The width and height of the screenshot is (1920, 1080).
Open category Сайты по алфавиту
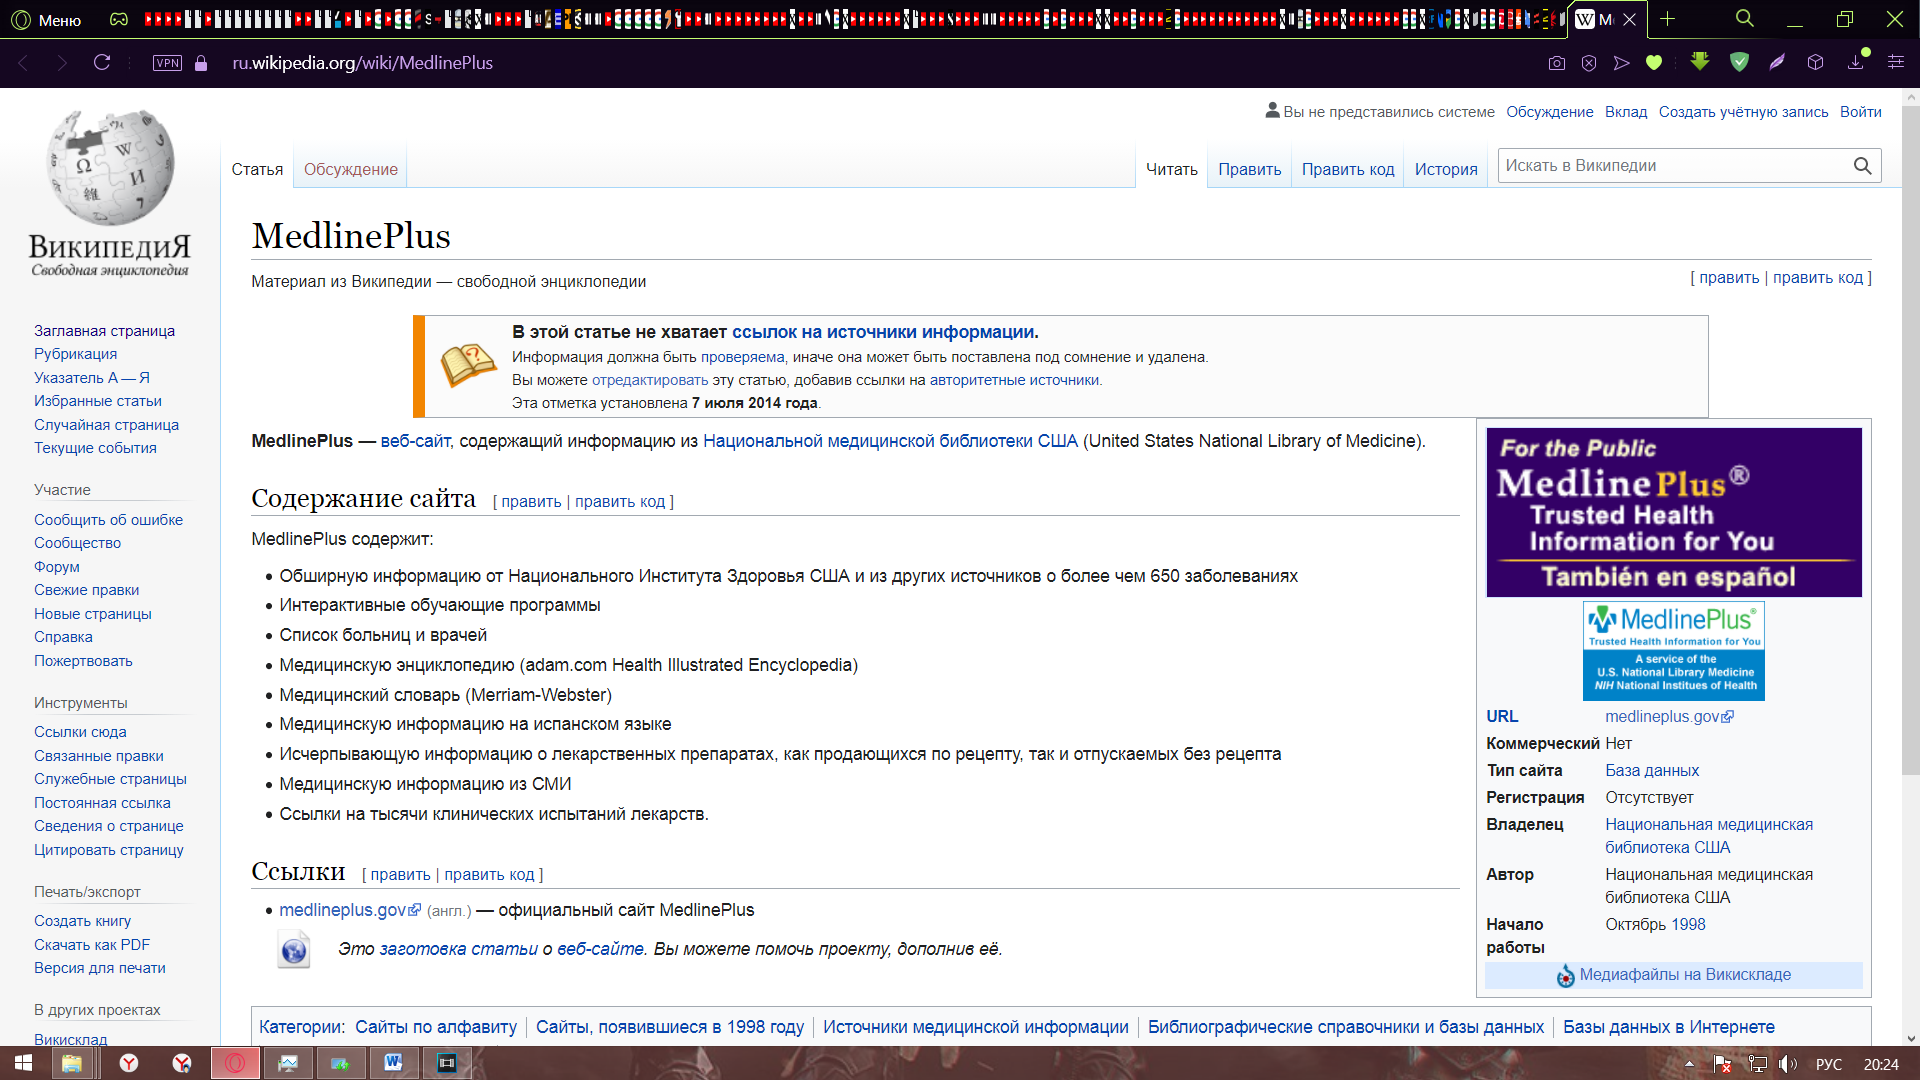[436, 1027]
